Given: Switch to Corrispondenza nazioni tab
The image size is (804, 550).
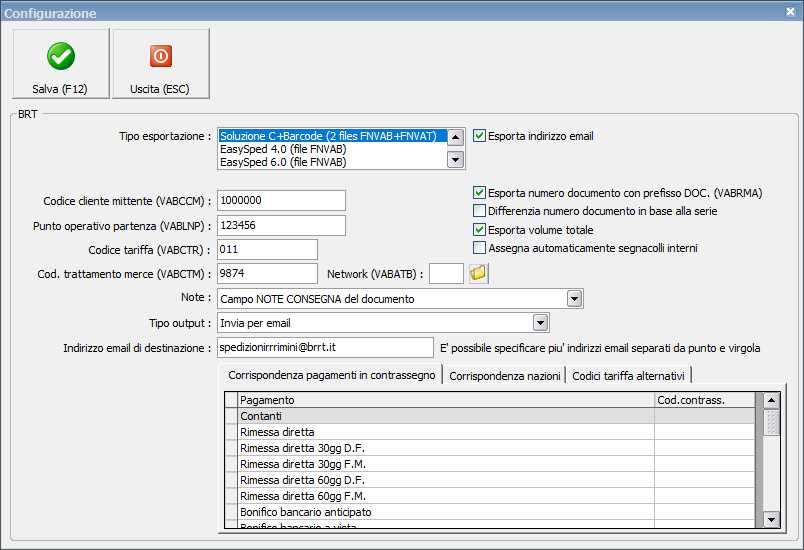Looking at the screenshot, I should 505,376.
